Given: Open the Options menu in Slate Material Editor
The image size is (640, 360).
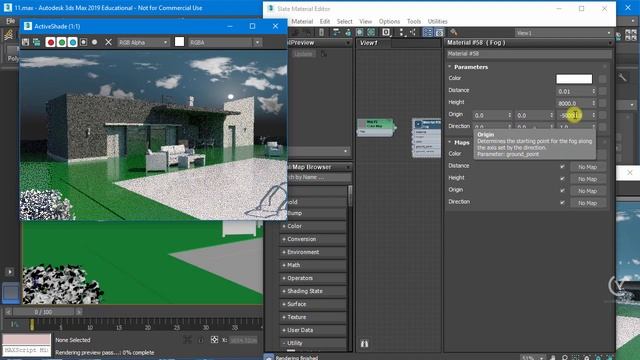Looking at the screenshot, I should (x=389, y=21).
